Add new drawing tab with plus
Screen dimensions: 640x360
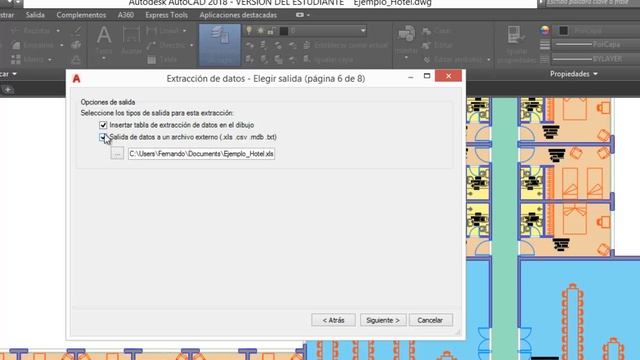tap(7, 89)
